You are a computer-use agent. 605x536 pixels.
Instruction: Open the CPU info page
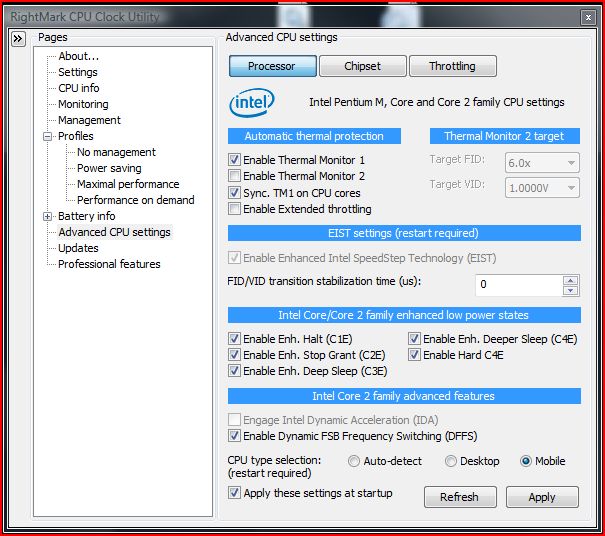pos(79,88)
